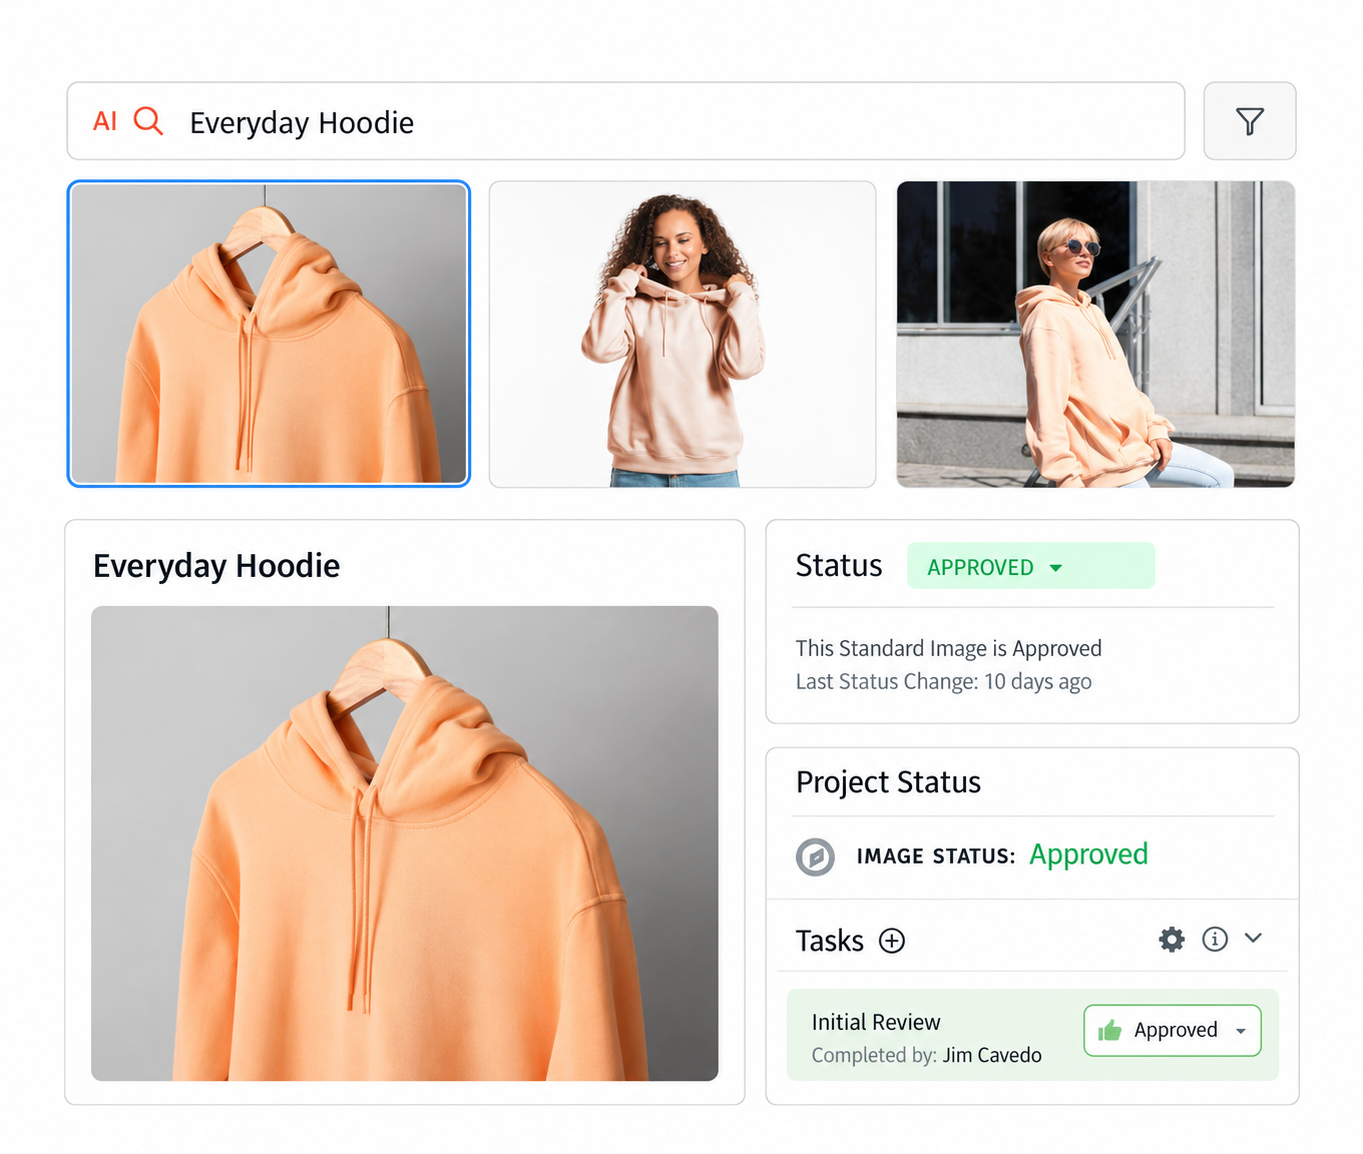Select the hanging orange hoodie thumbnail

click(269, 334)
